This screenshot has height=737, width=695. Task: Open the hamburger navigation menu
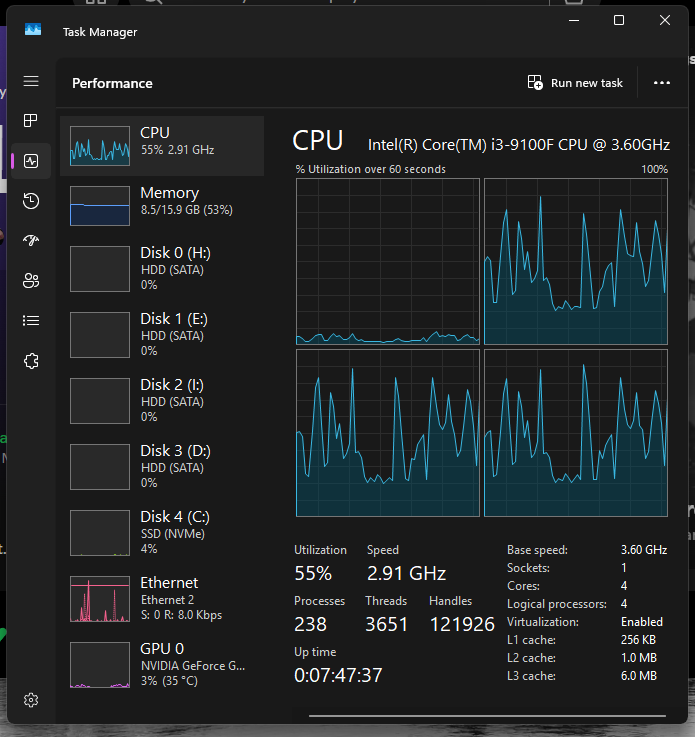[31, 81]
